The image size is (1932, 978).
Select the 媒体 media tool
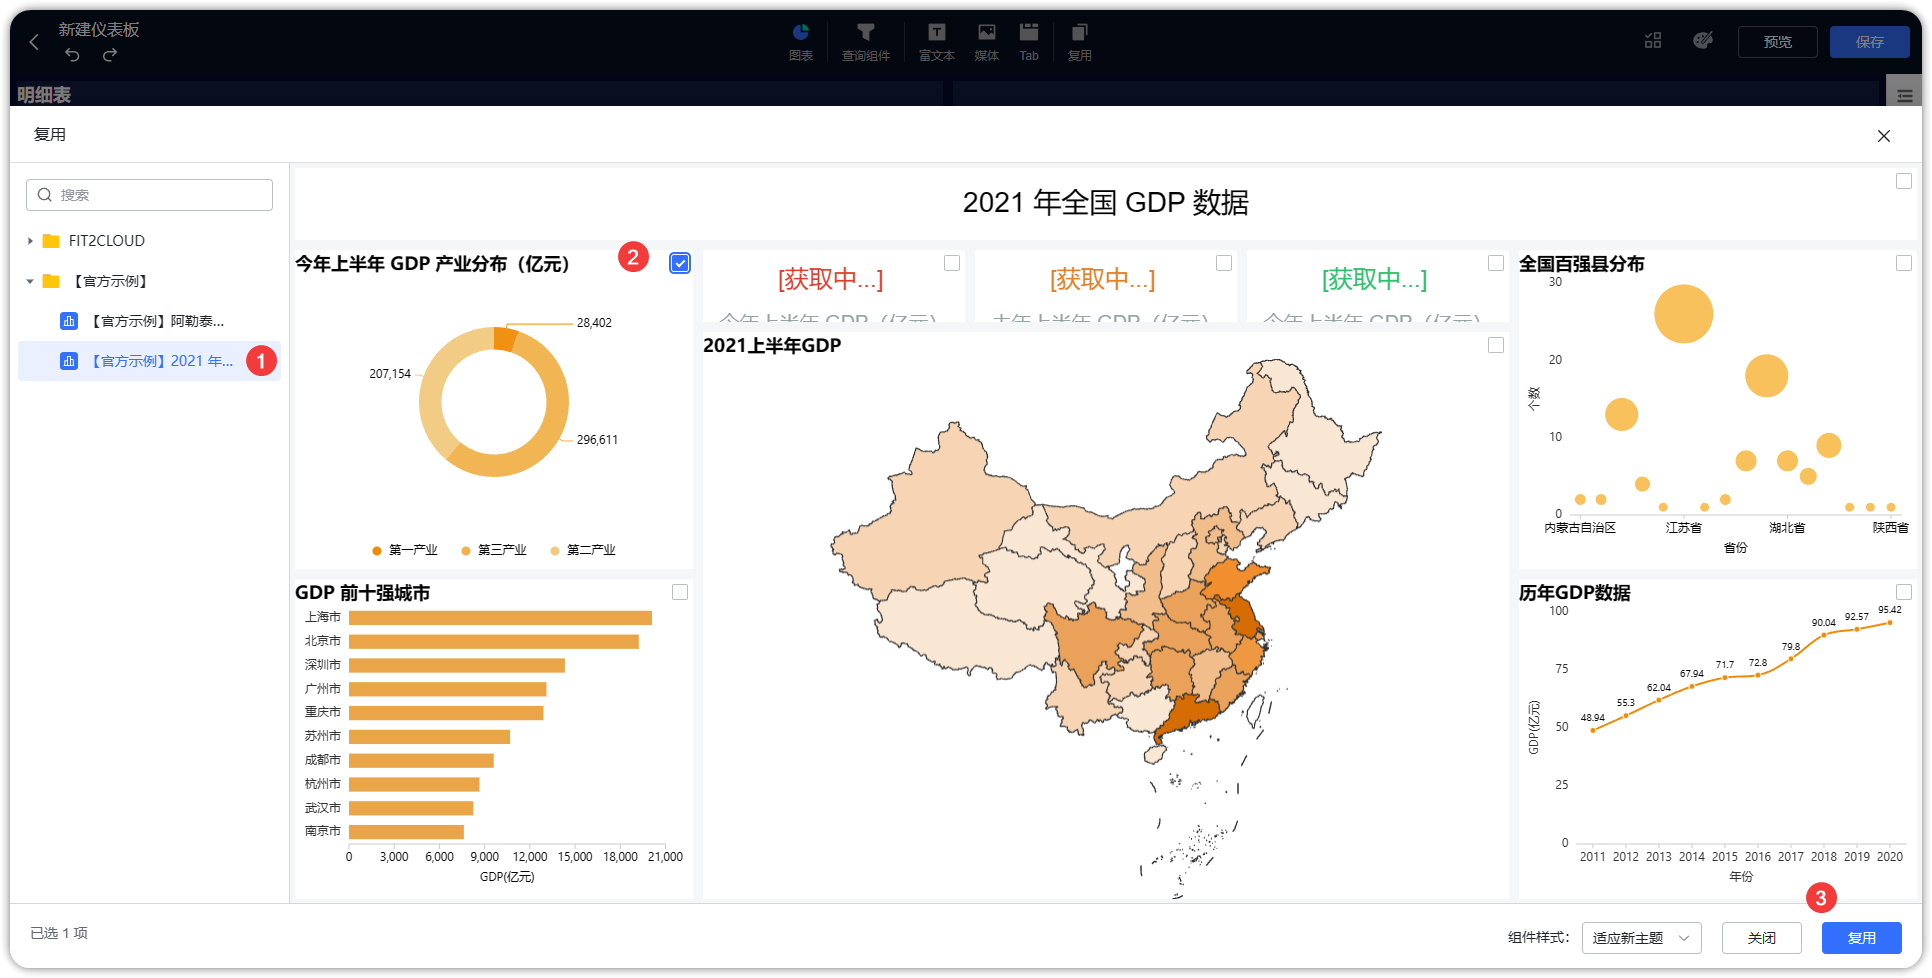(x=987, y=42)
